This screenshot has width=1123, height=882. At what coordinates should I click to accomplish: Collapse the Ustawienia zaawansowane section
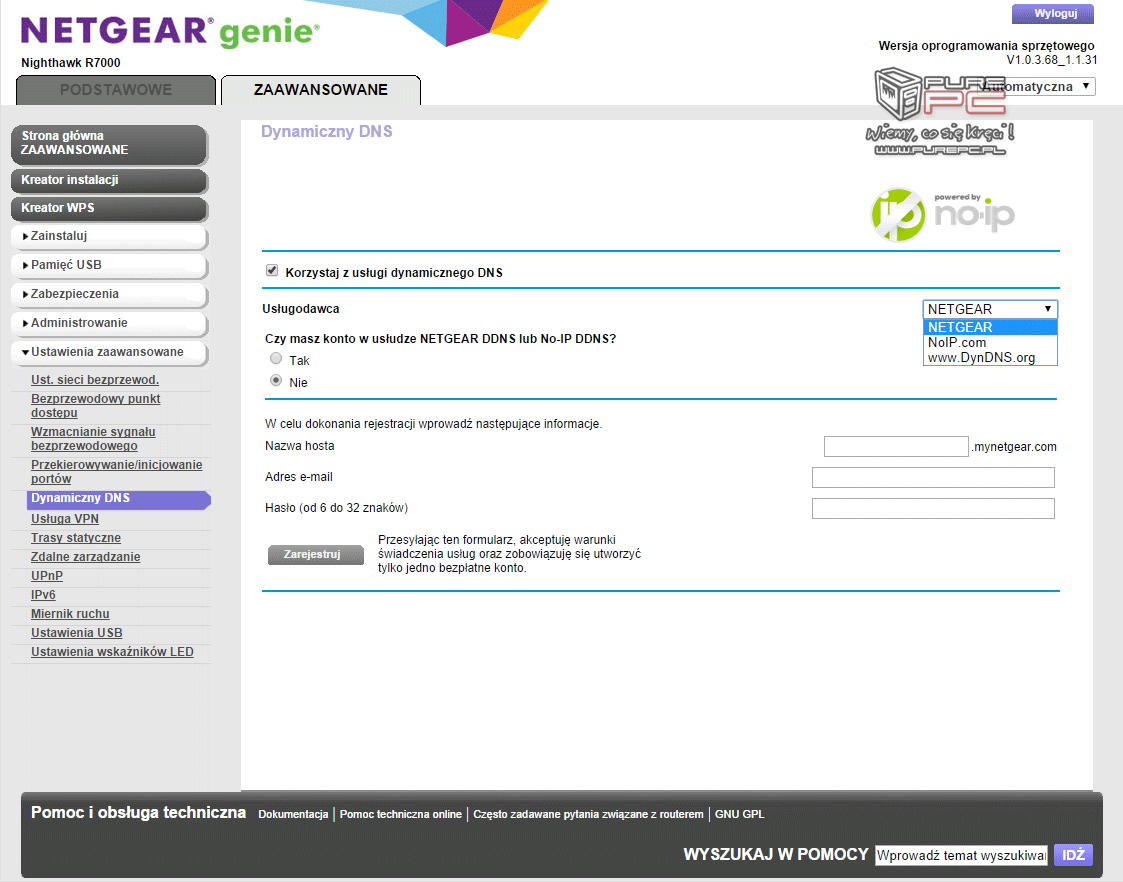[109, 352]
